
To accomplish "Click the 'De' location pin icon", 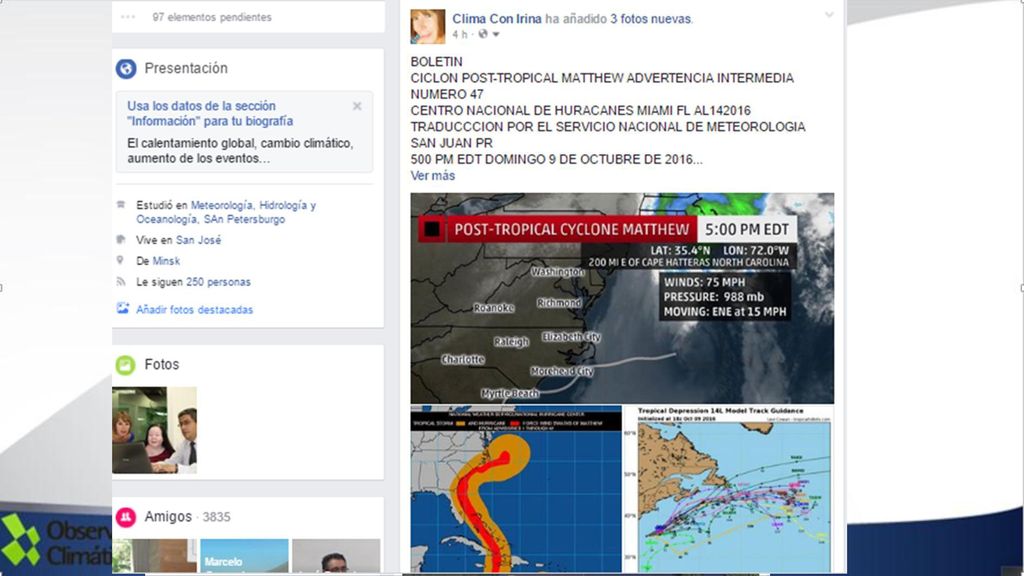I will (120, 260).
